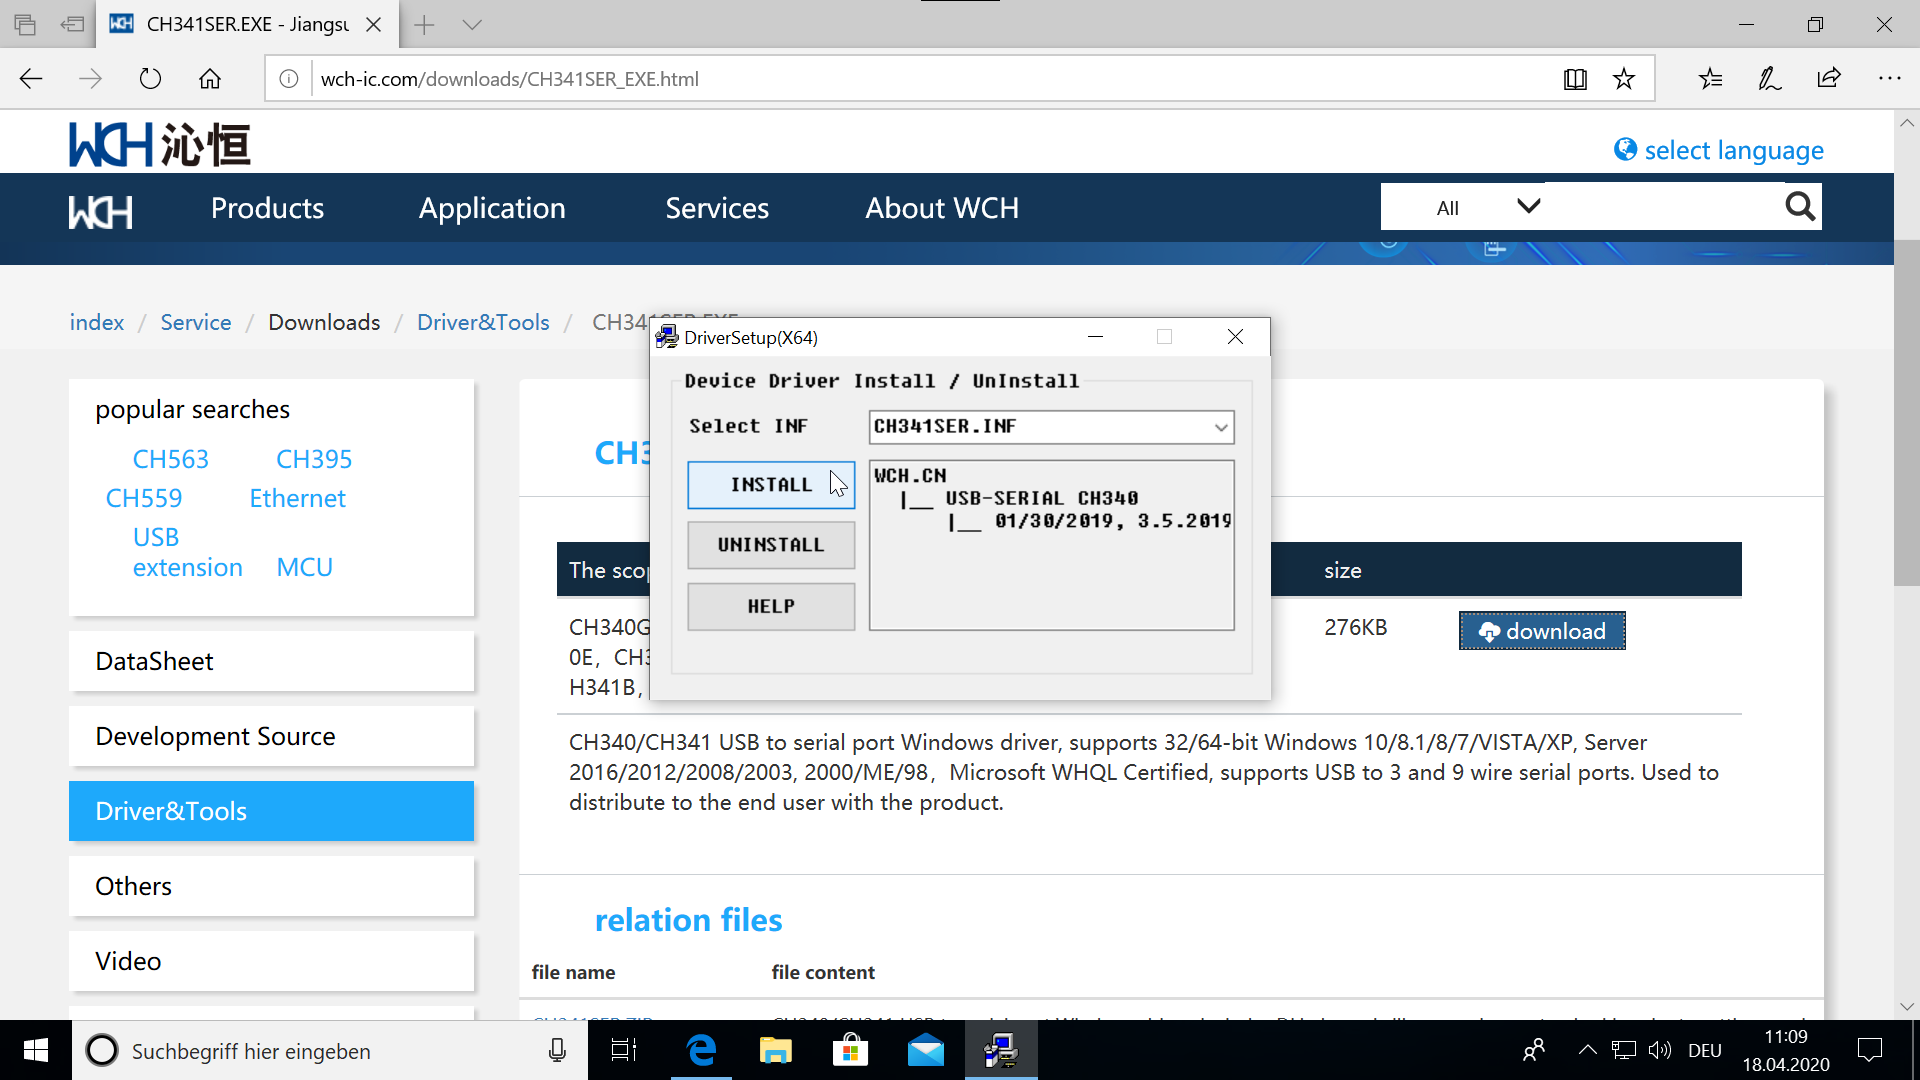Open the browser settings ellipsis menu

pyautogui.click(x=1889, y=79)
